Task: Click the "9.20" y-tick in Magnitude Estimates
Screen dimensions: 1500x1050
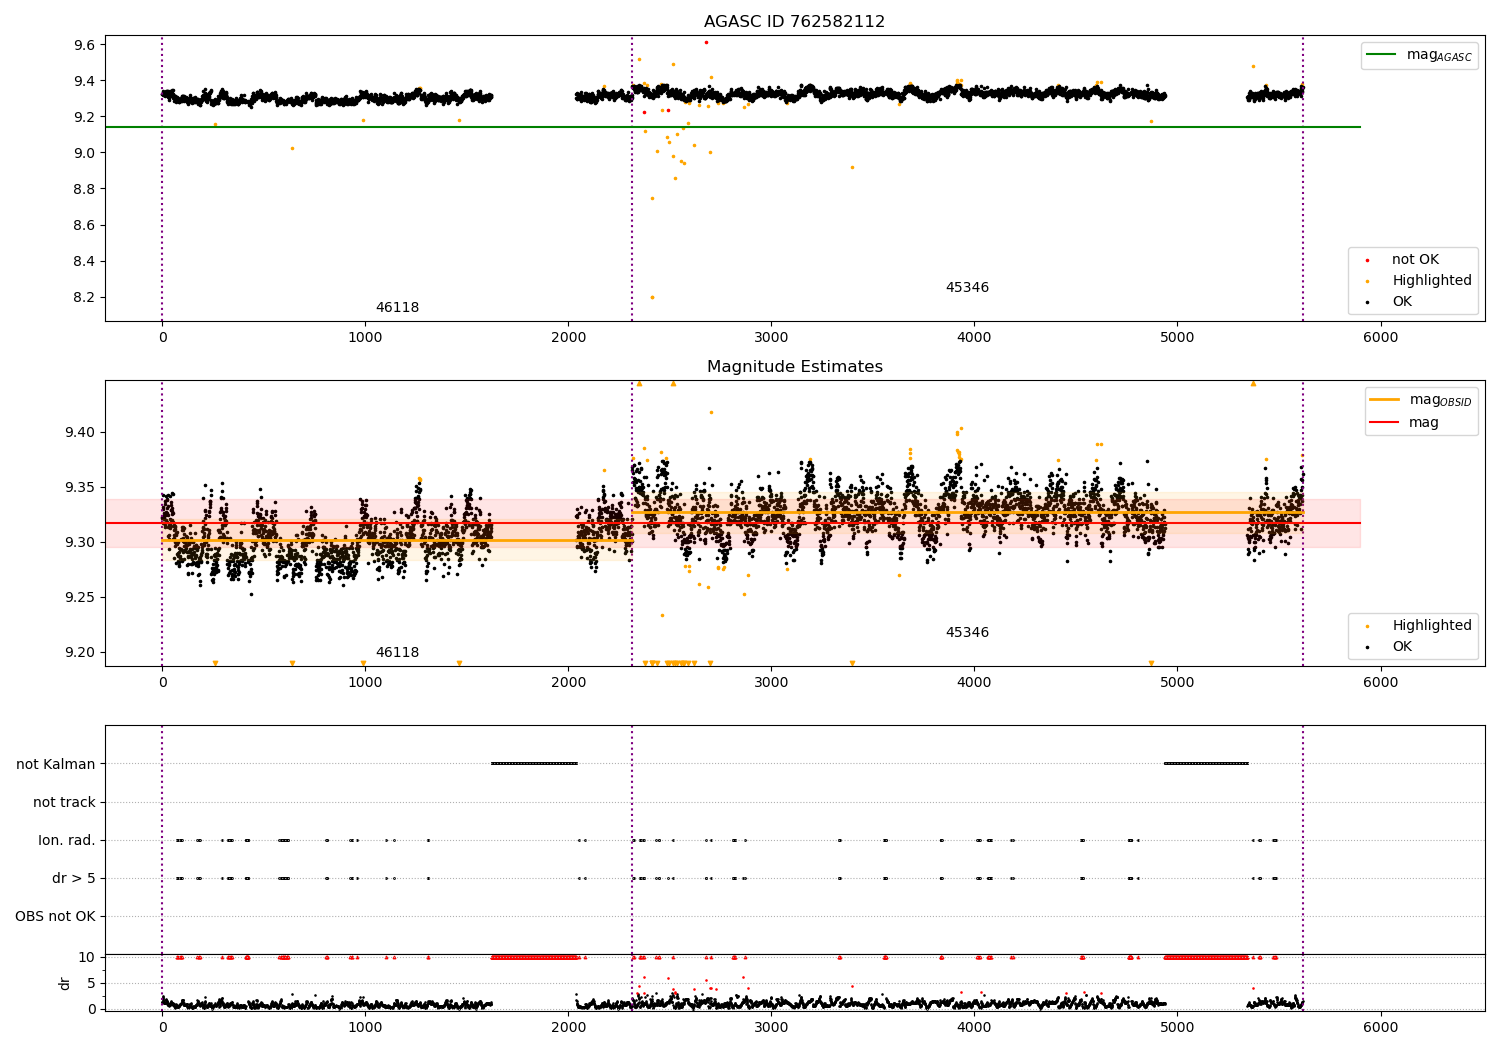Action: tap(79, 653)
